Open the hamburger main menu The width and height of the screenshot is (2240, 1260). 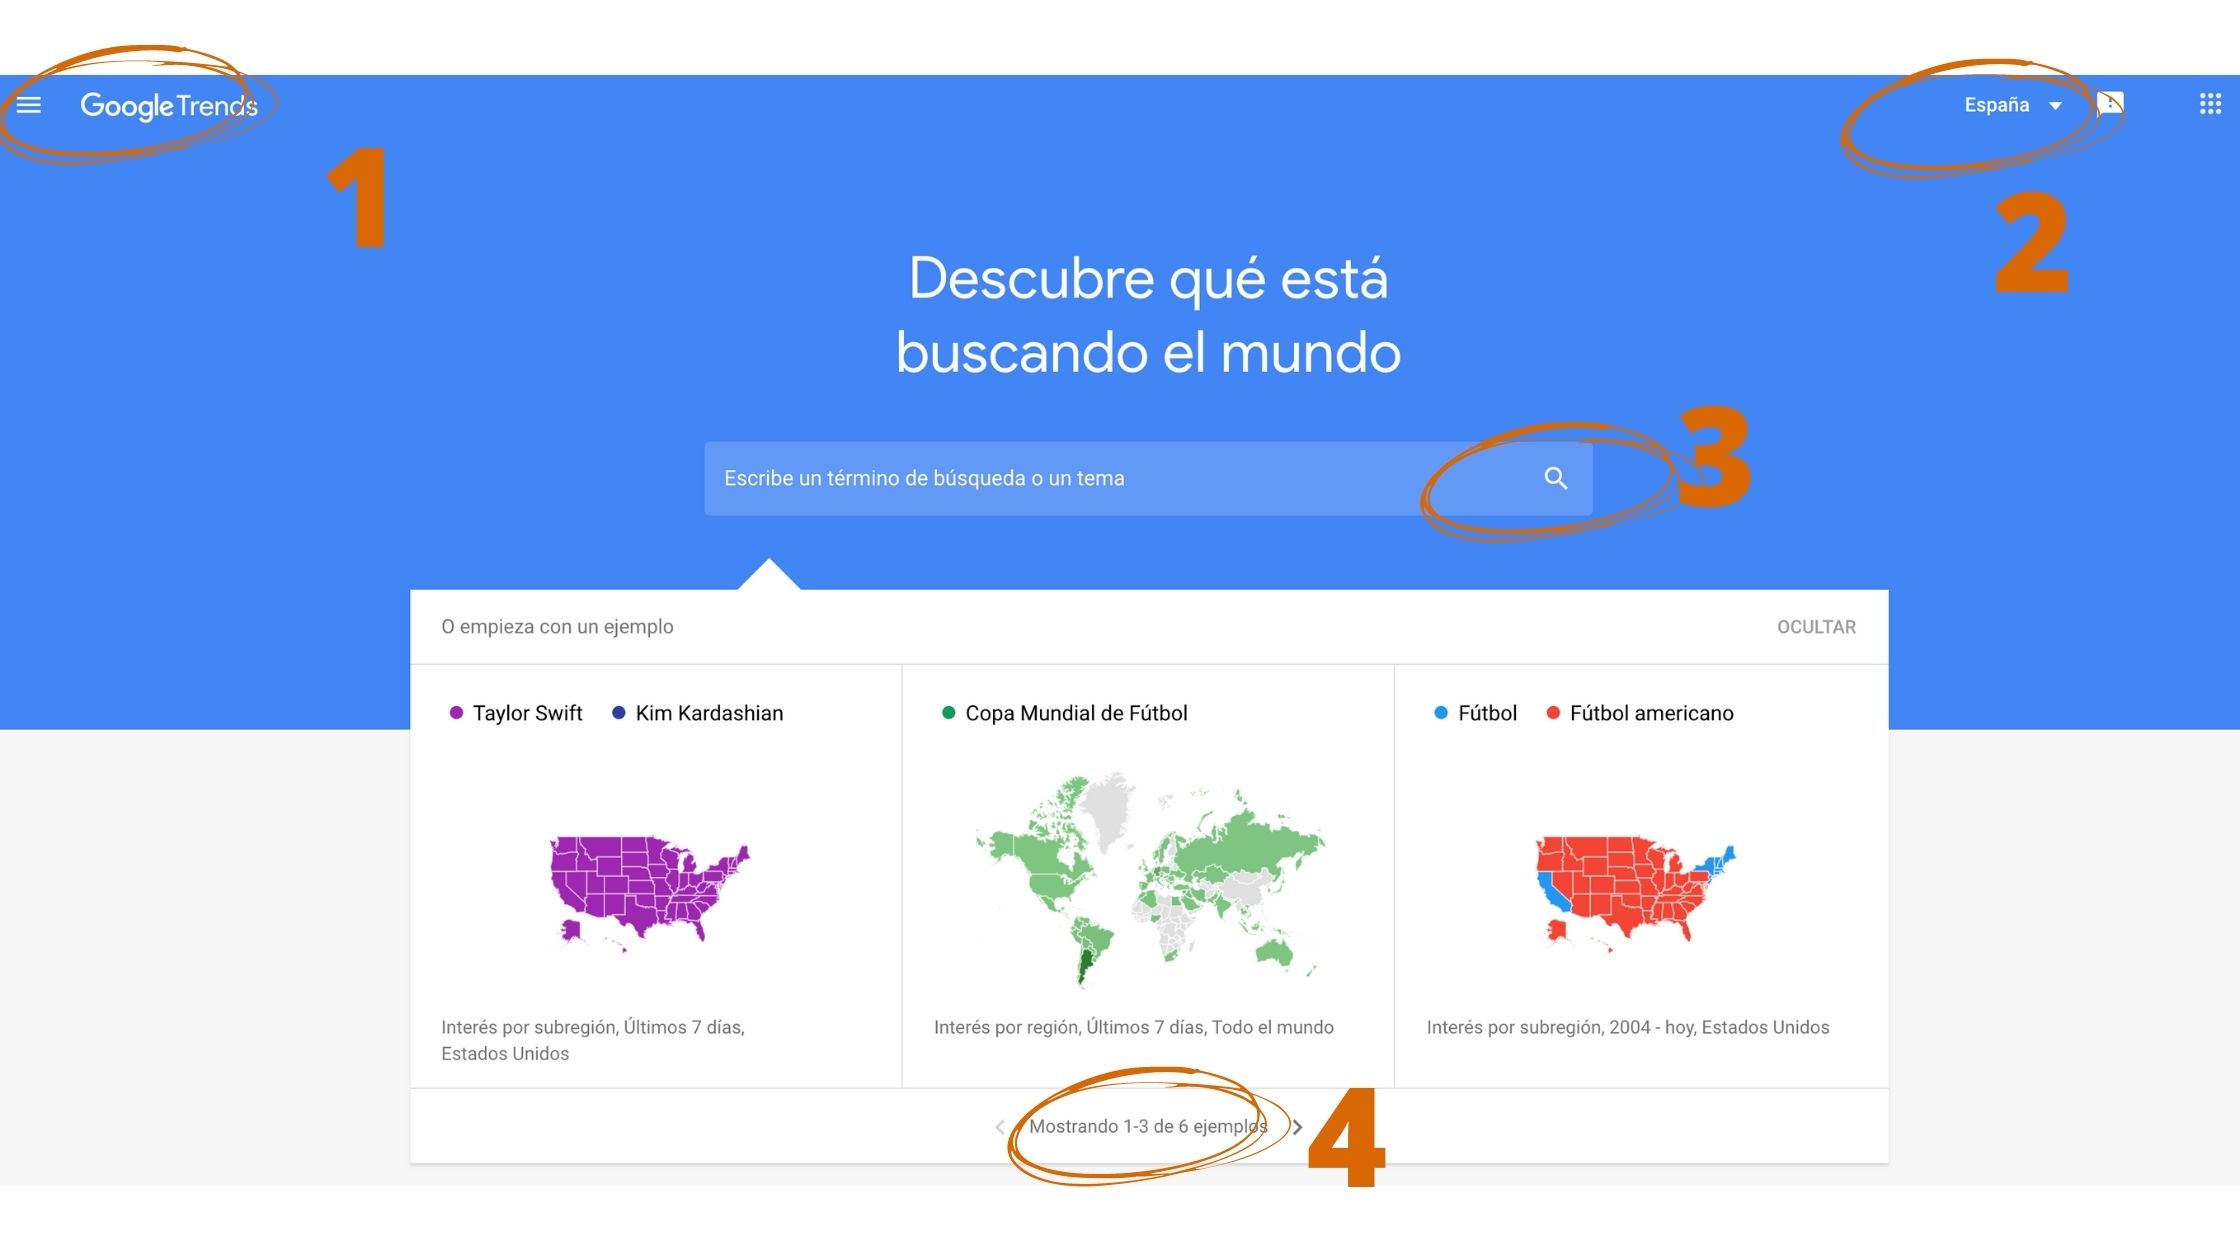29,105
